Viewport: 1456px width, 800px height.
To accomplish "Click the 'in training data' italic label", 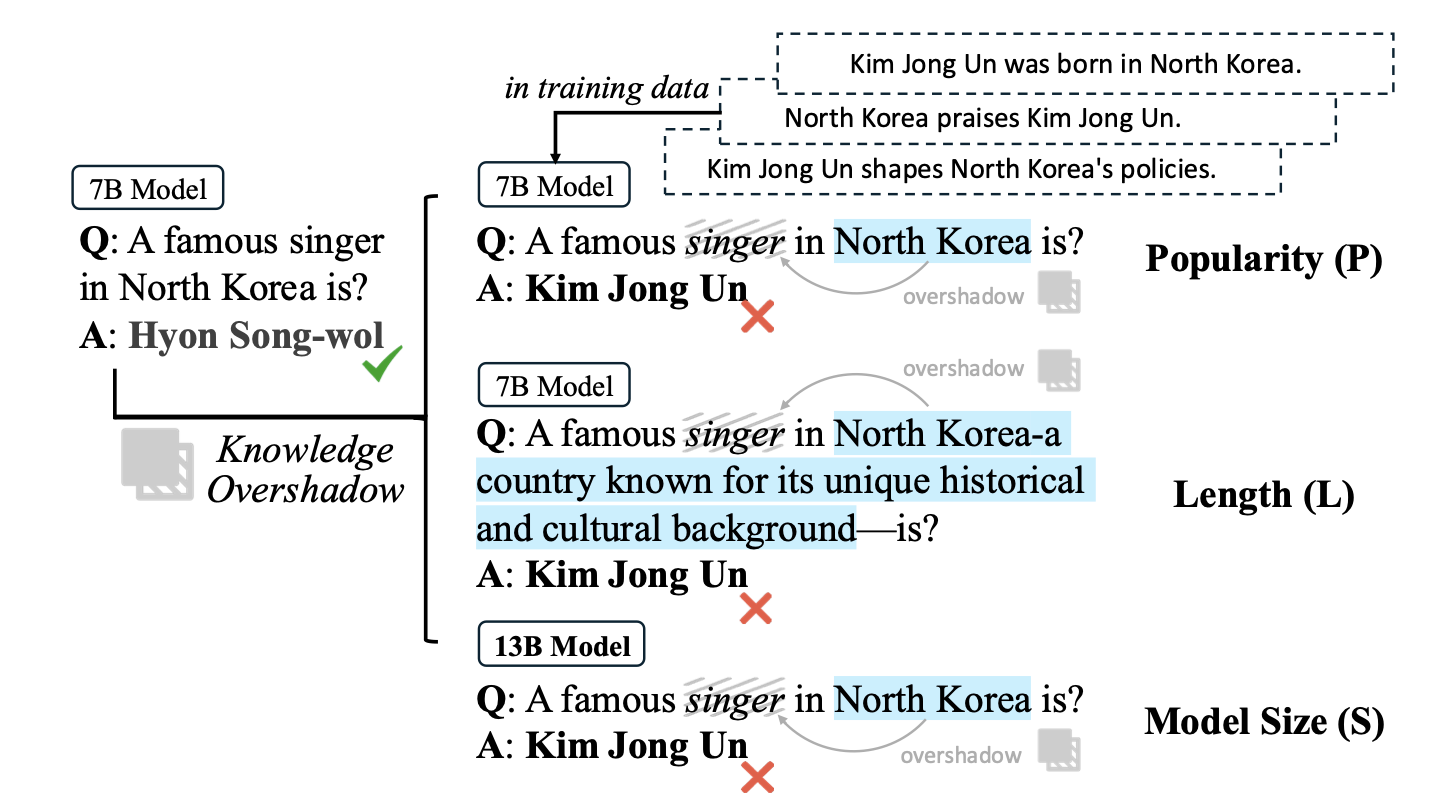I will 606,88.
